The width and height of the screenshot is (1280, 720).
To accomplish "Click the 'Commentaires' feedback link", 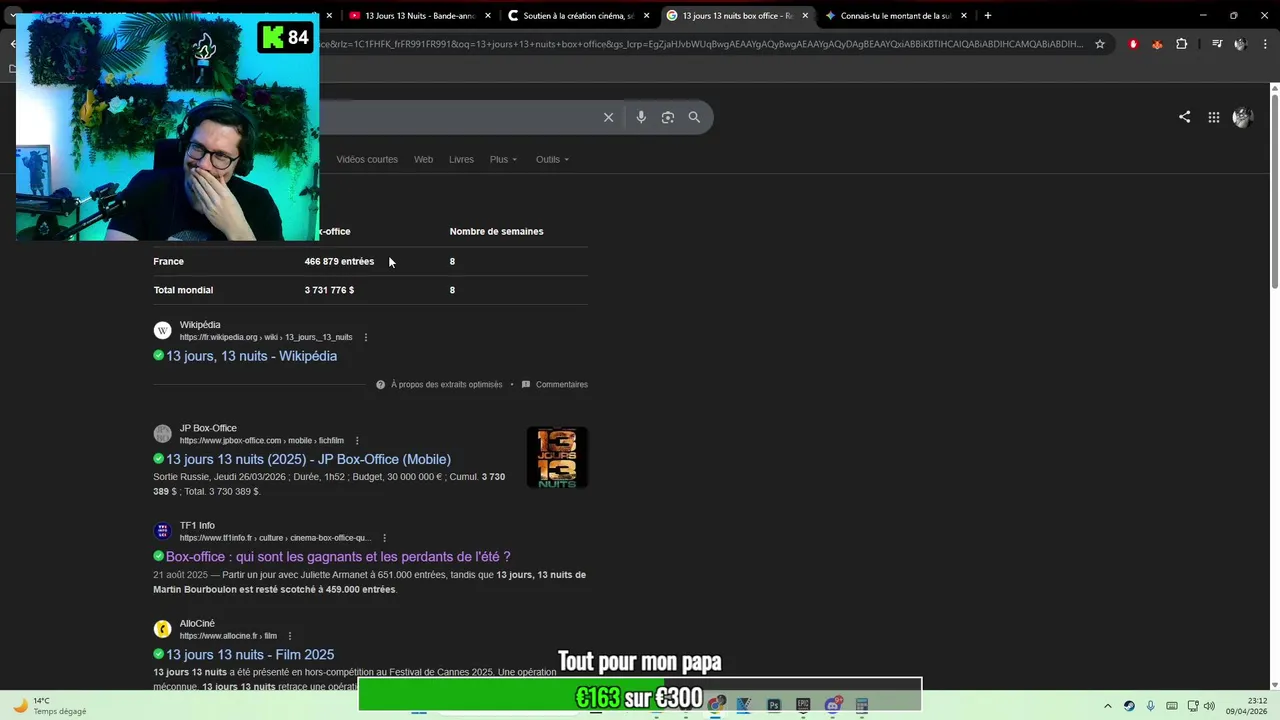I will (561, 384).
